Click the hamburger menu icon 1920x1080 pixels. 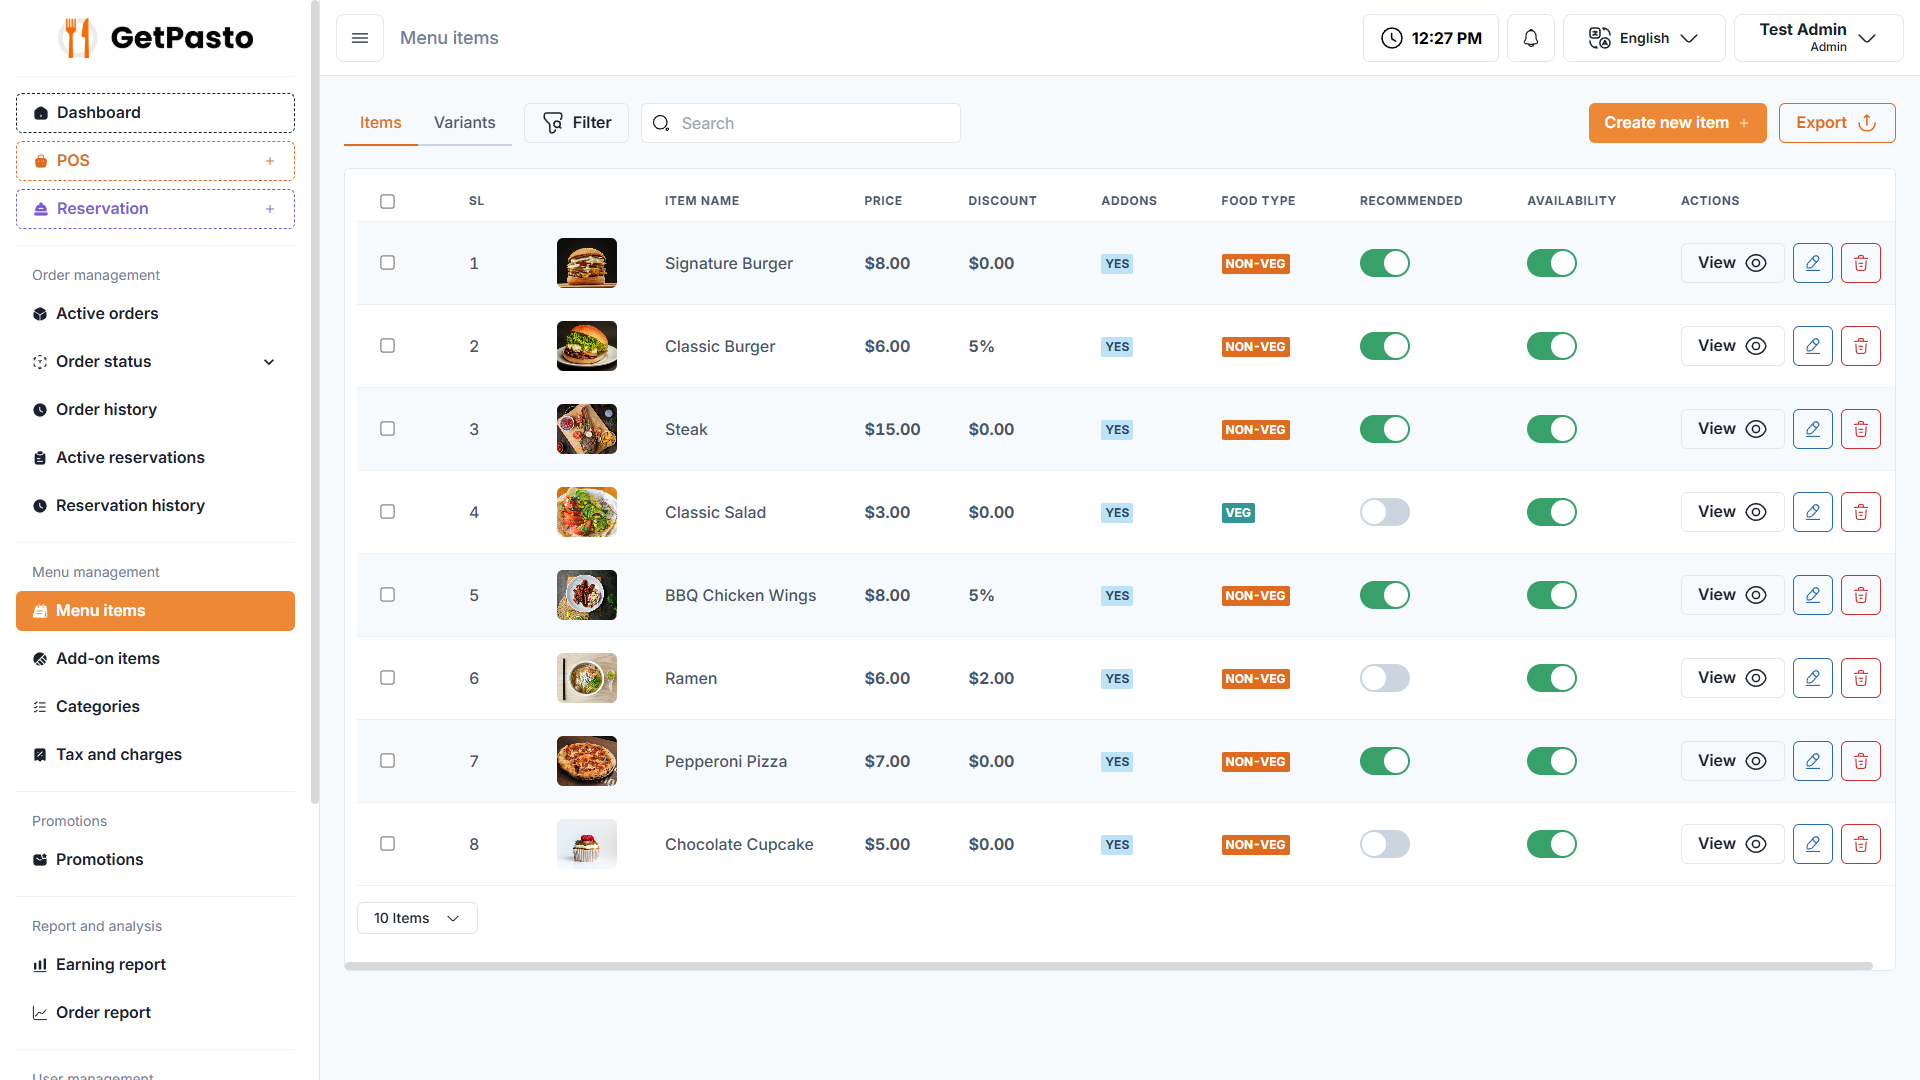360,38
